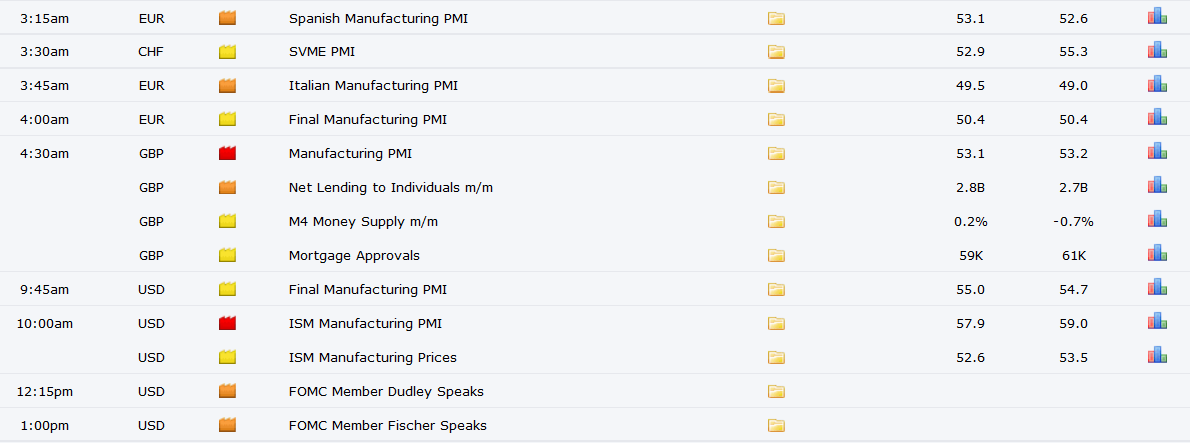Show graph for Net Lending to Individuals

[1157, 185]
